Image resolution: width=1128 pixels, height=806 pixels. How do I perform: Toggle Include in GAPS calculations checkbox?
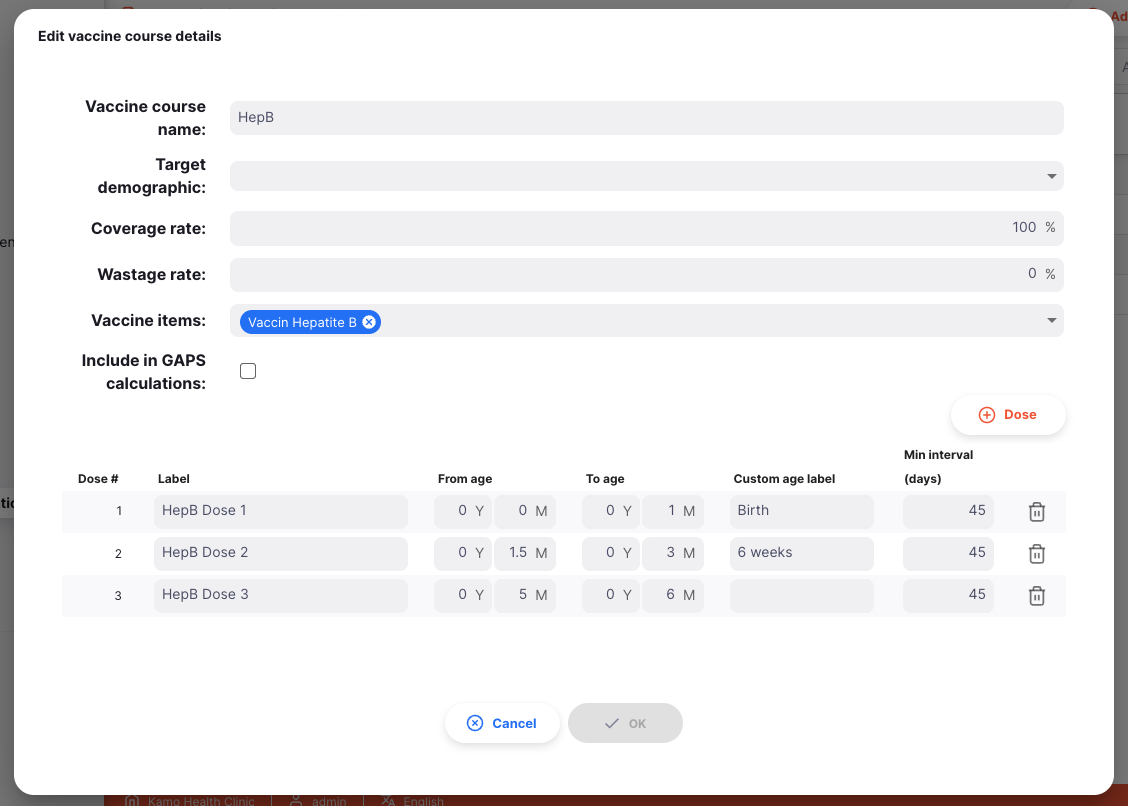pos(247,371)
